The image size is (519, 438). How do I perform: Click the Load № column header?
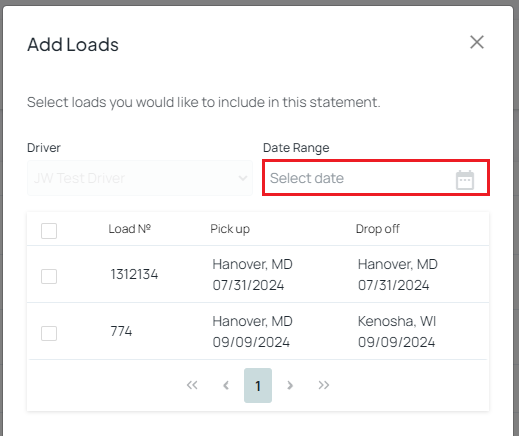[x=130, y=229]
